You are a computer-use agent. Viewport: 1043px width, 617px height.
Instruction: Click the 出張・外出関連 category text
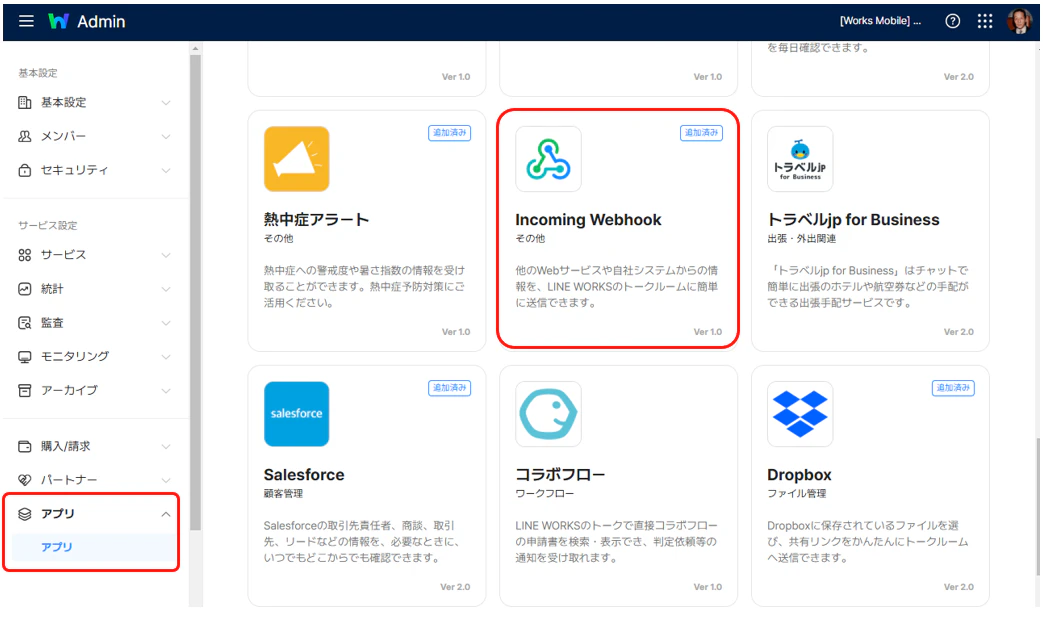[802, 238]
